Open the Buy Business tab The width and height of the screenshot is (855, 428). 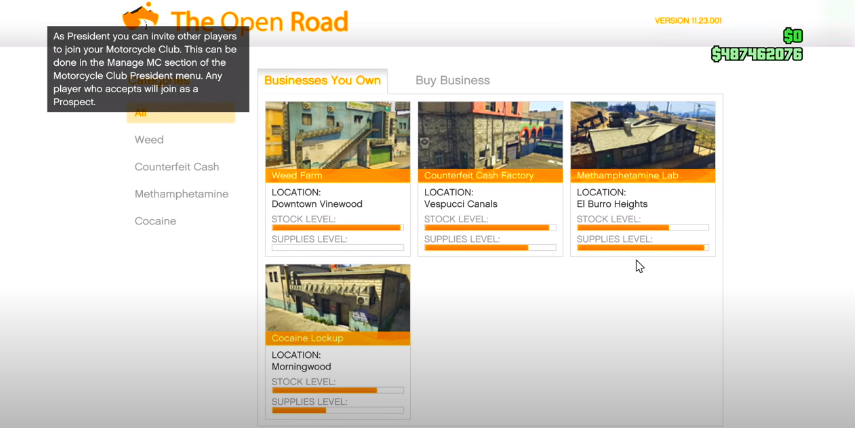pos(453,81)
